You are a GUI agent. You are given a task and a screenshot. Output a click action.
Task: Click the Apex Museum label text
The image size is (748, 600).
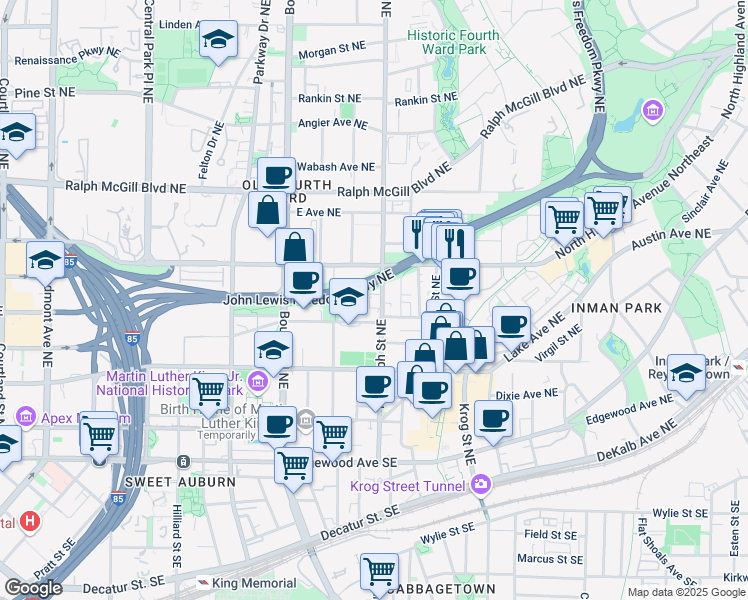pyautogui.click(x=85, y=418)
